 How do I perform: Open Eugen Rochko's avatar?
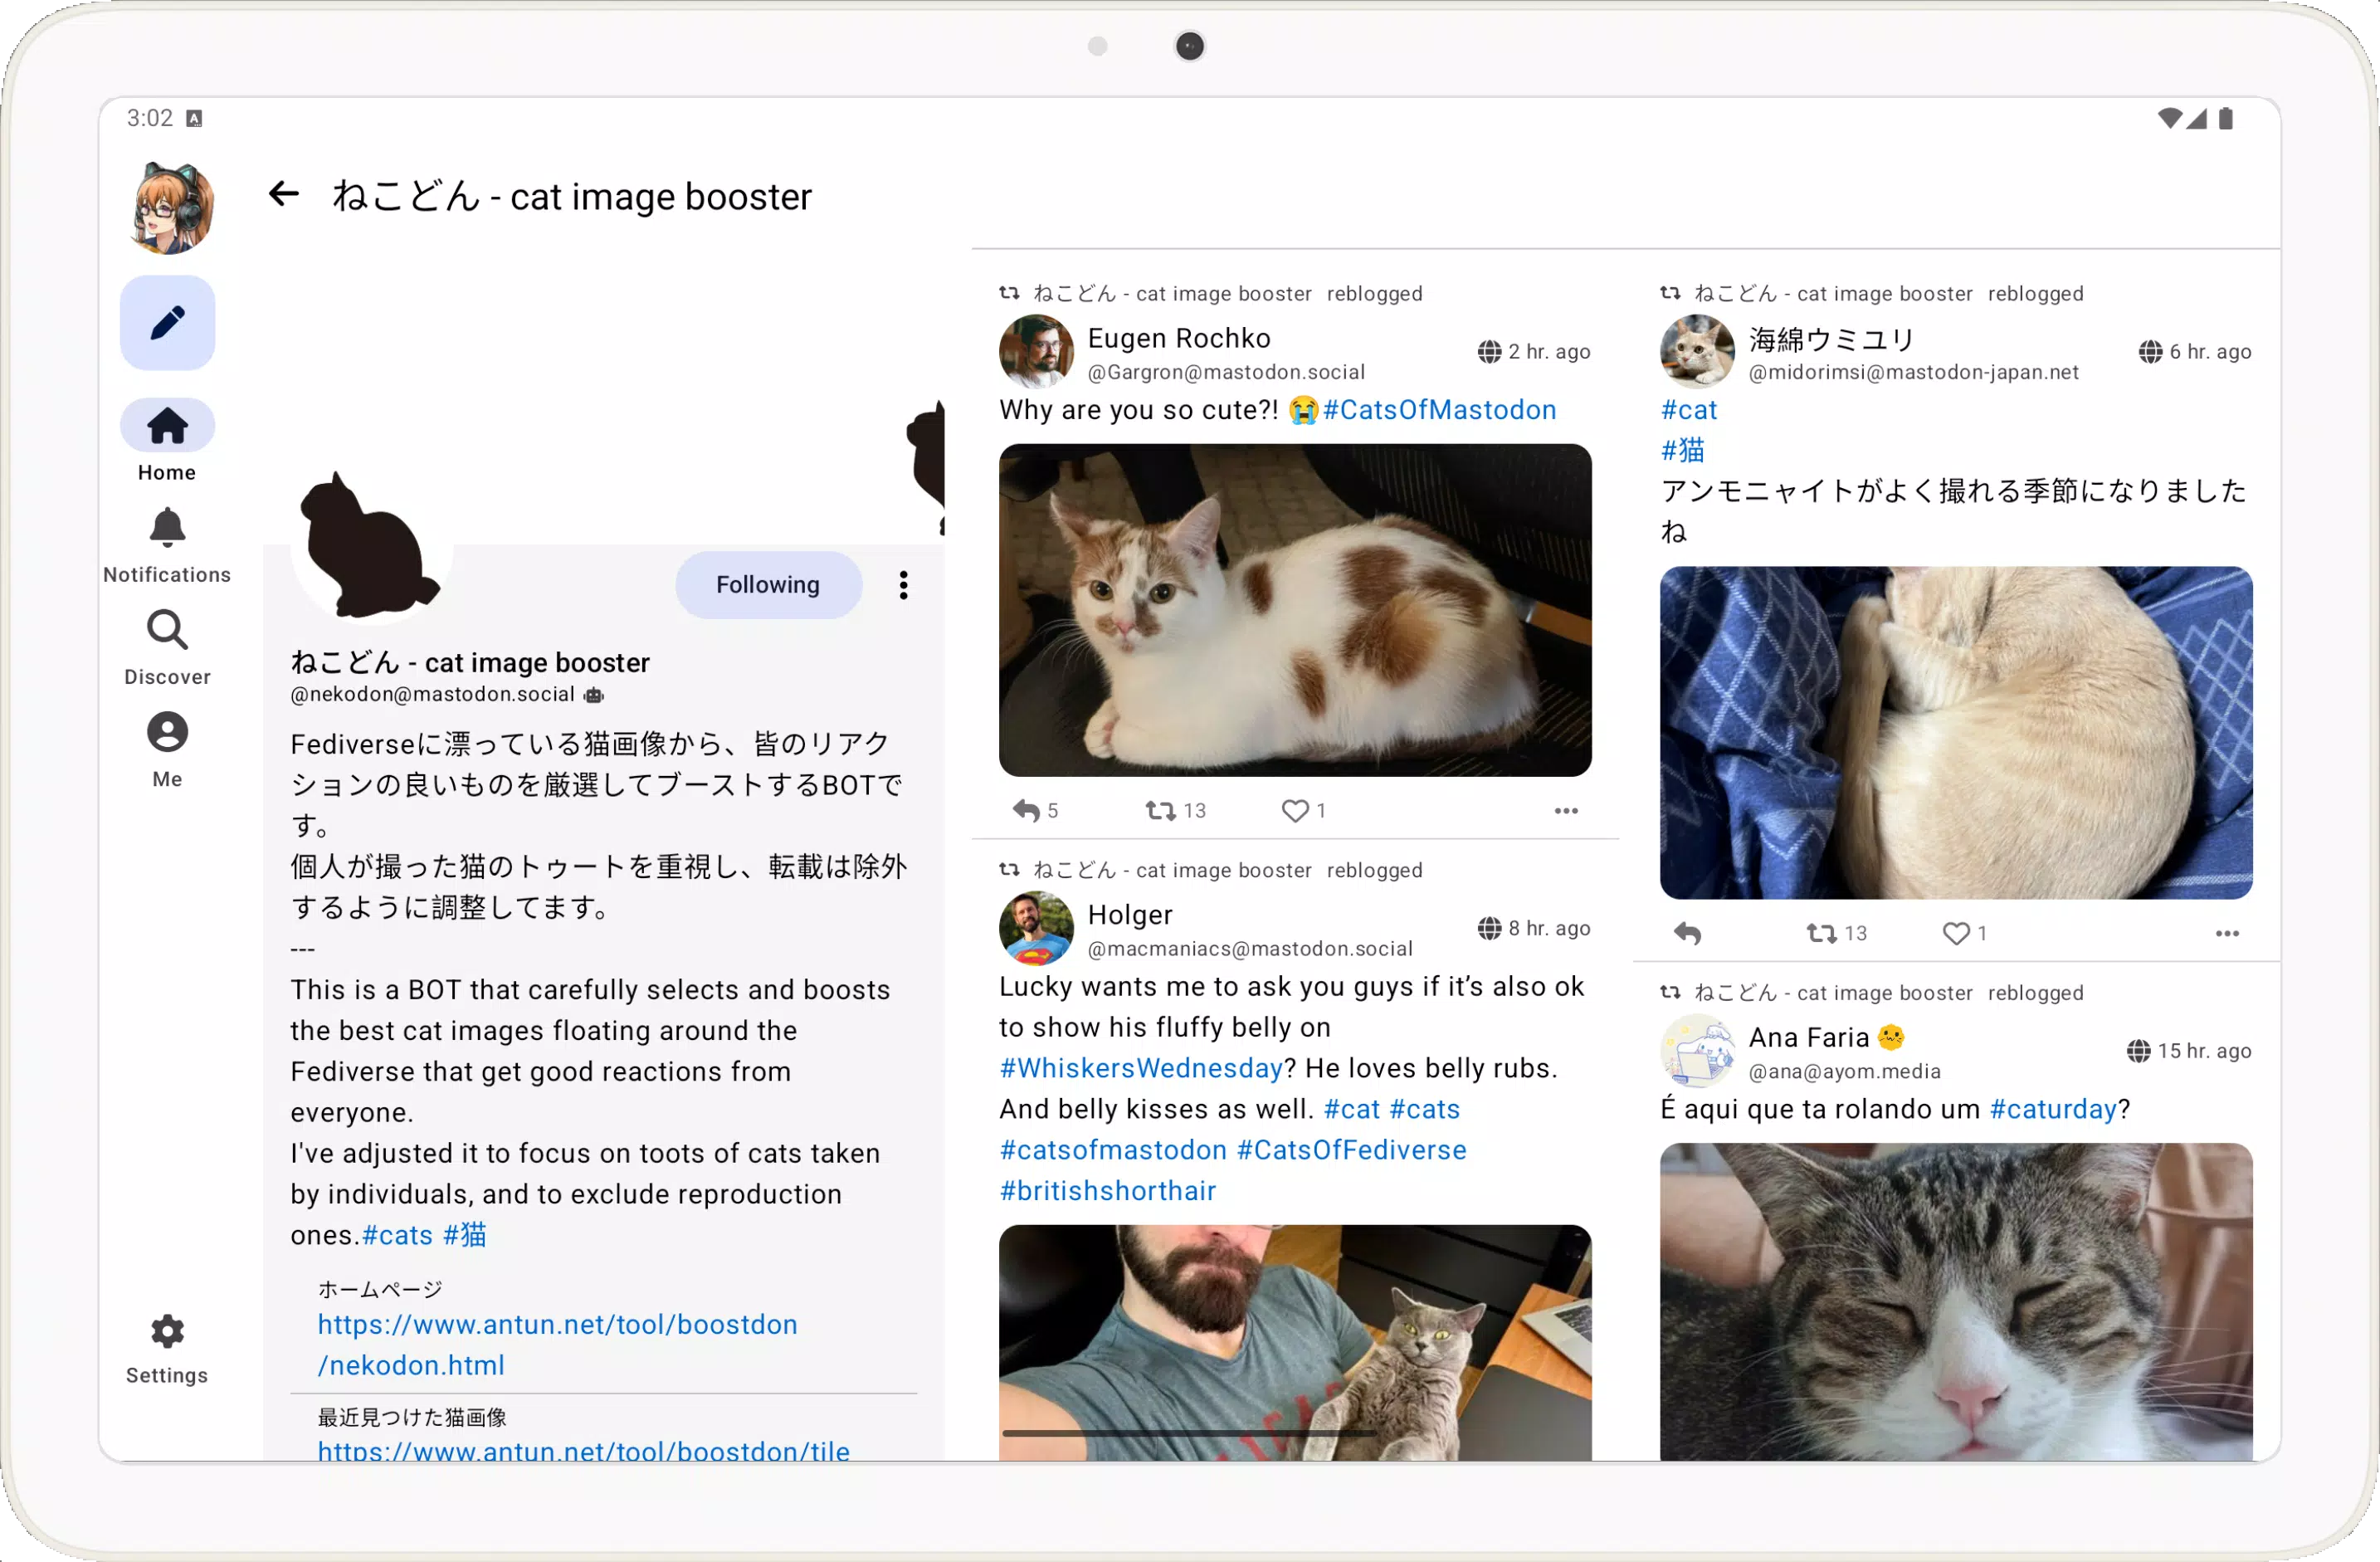pos(1036,351)
